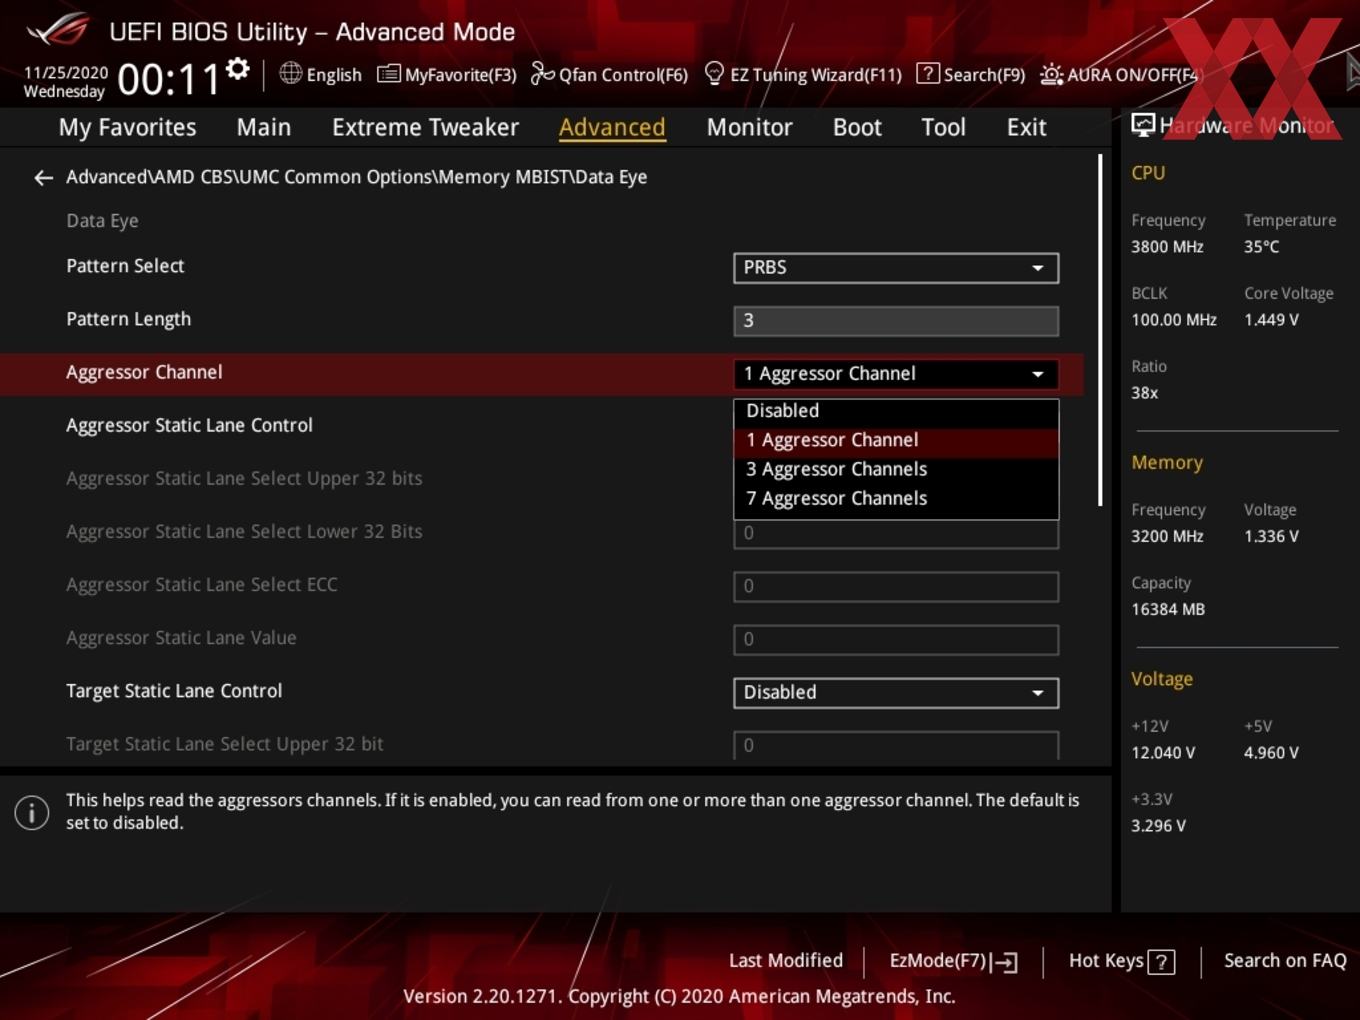Image resolution: width=1360 pixels, height=1020 pixels.
Task: Open MyFavorite(F3) list
Action: 446,75
